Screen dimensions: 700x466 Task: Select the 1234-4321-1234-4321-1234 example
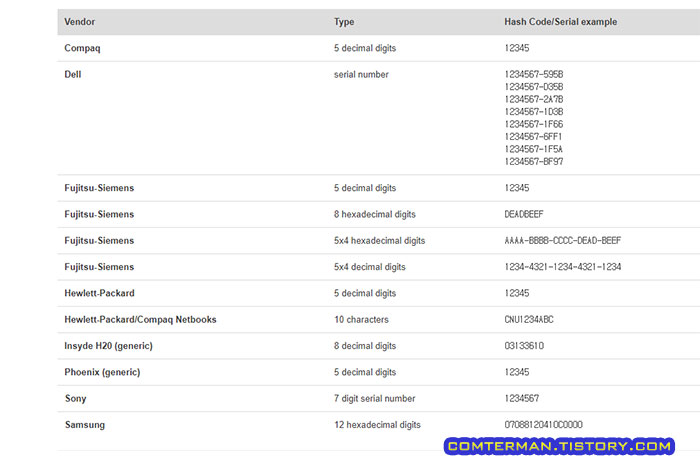coord(562,267)
